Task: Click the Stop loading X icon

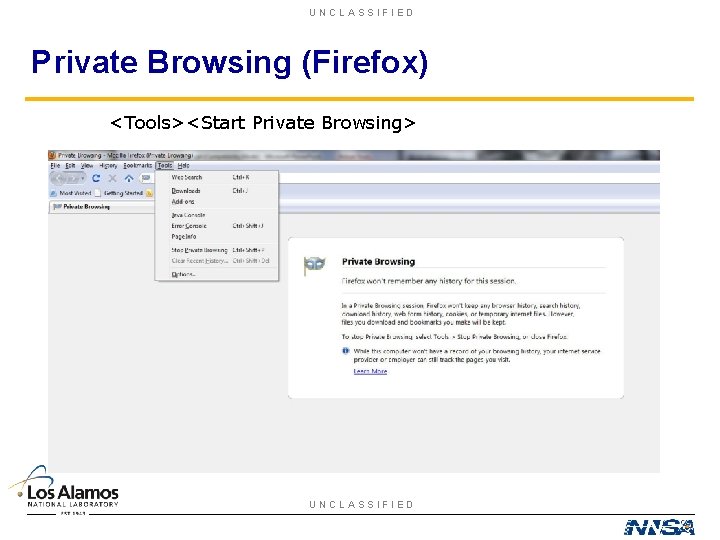Action: [x=112, y=178]
